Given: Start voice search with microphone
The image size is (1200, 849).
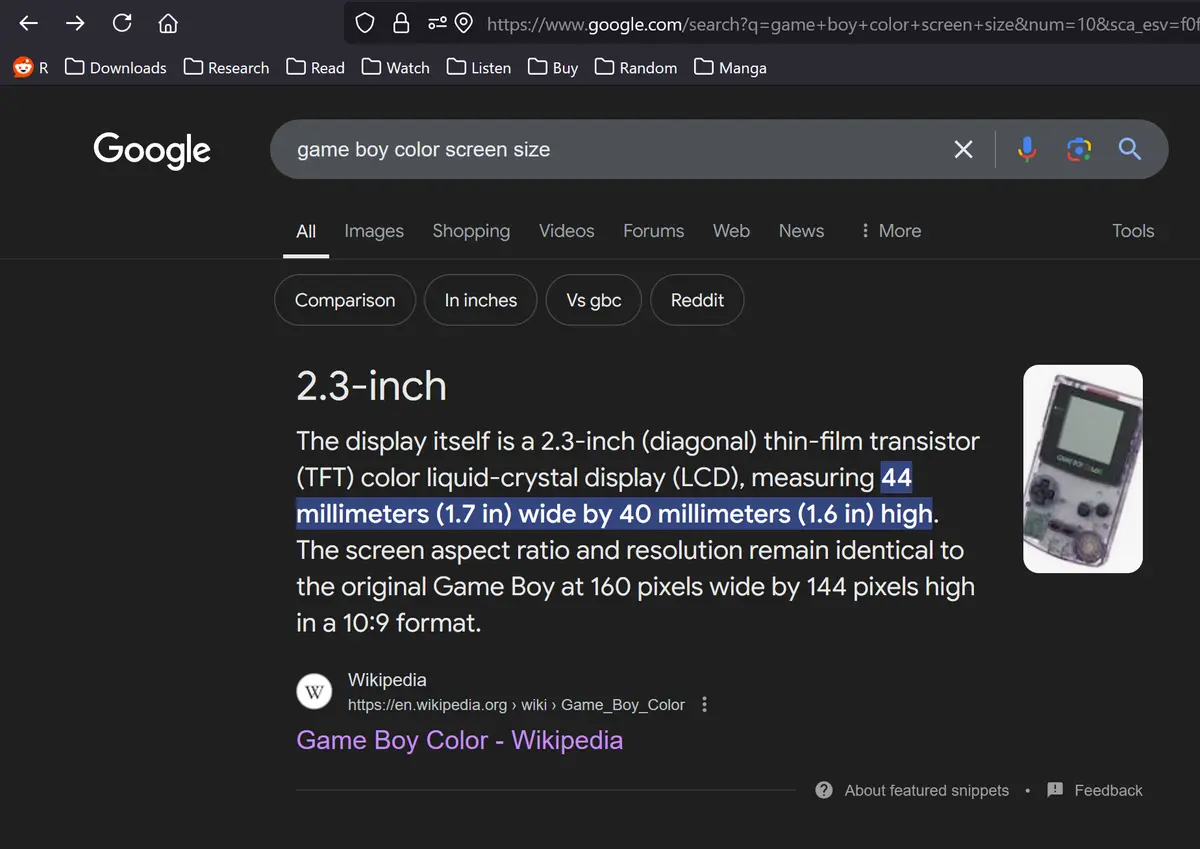Looking at the screenshot, I should (x=1026, y=150).
